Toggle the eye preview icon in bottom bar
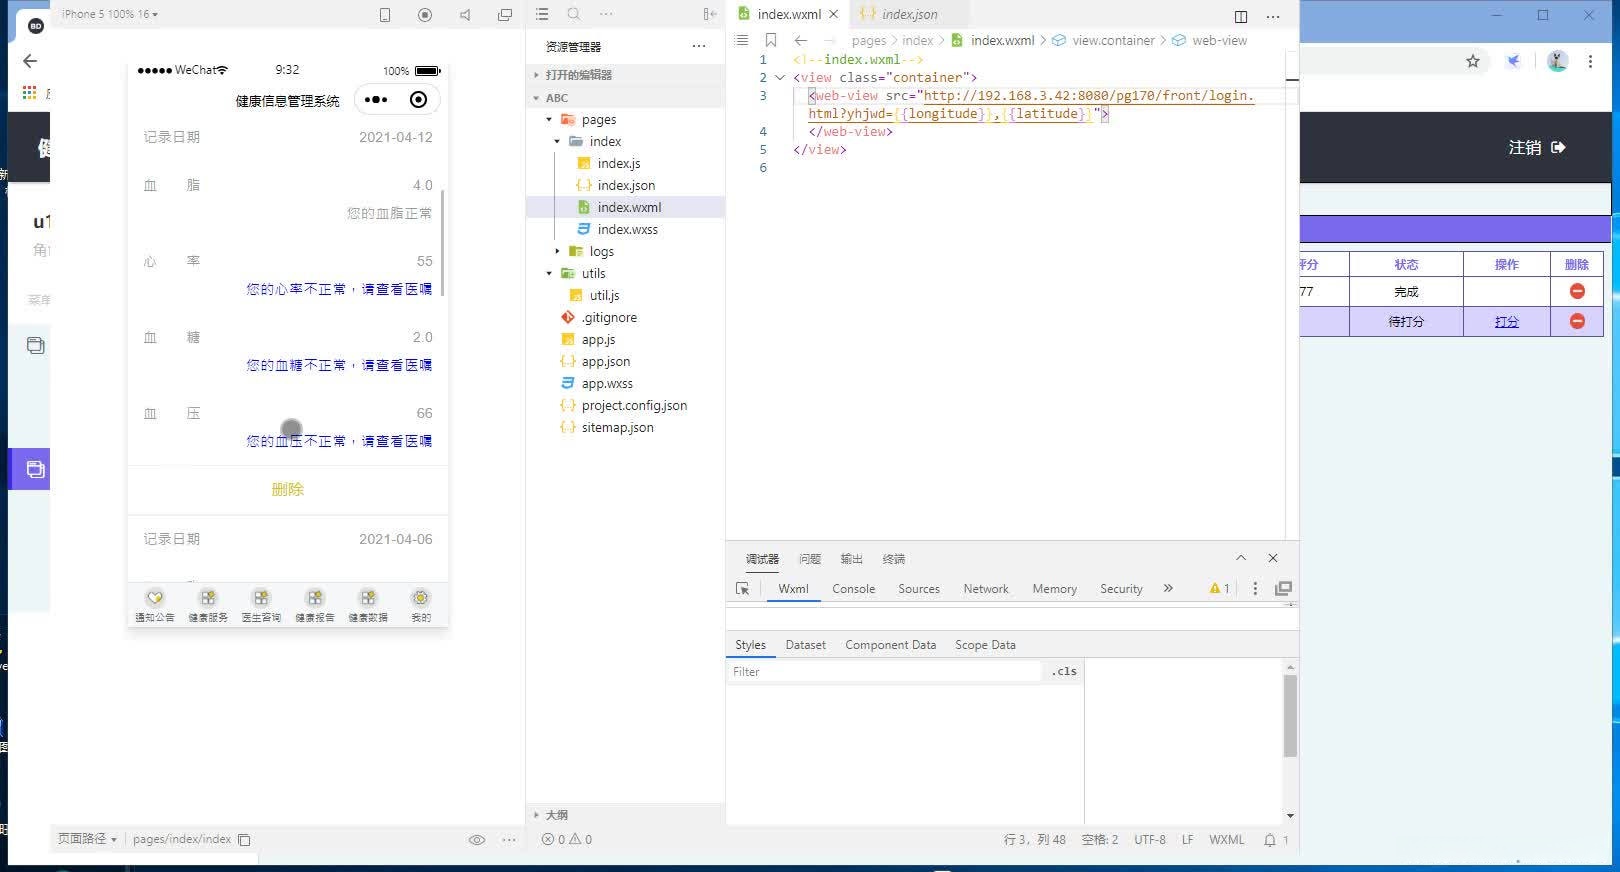 [x=477, y=840]
